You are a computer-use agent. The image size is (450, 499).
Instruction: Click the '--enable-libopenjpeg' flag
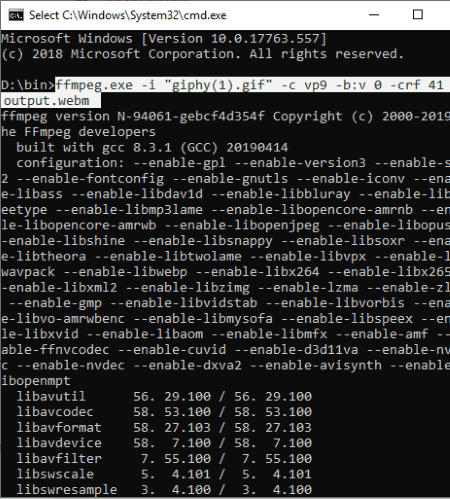coord(242,225)
